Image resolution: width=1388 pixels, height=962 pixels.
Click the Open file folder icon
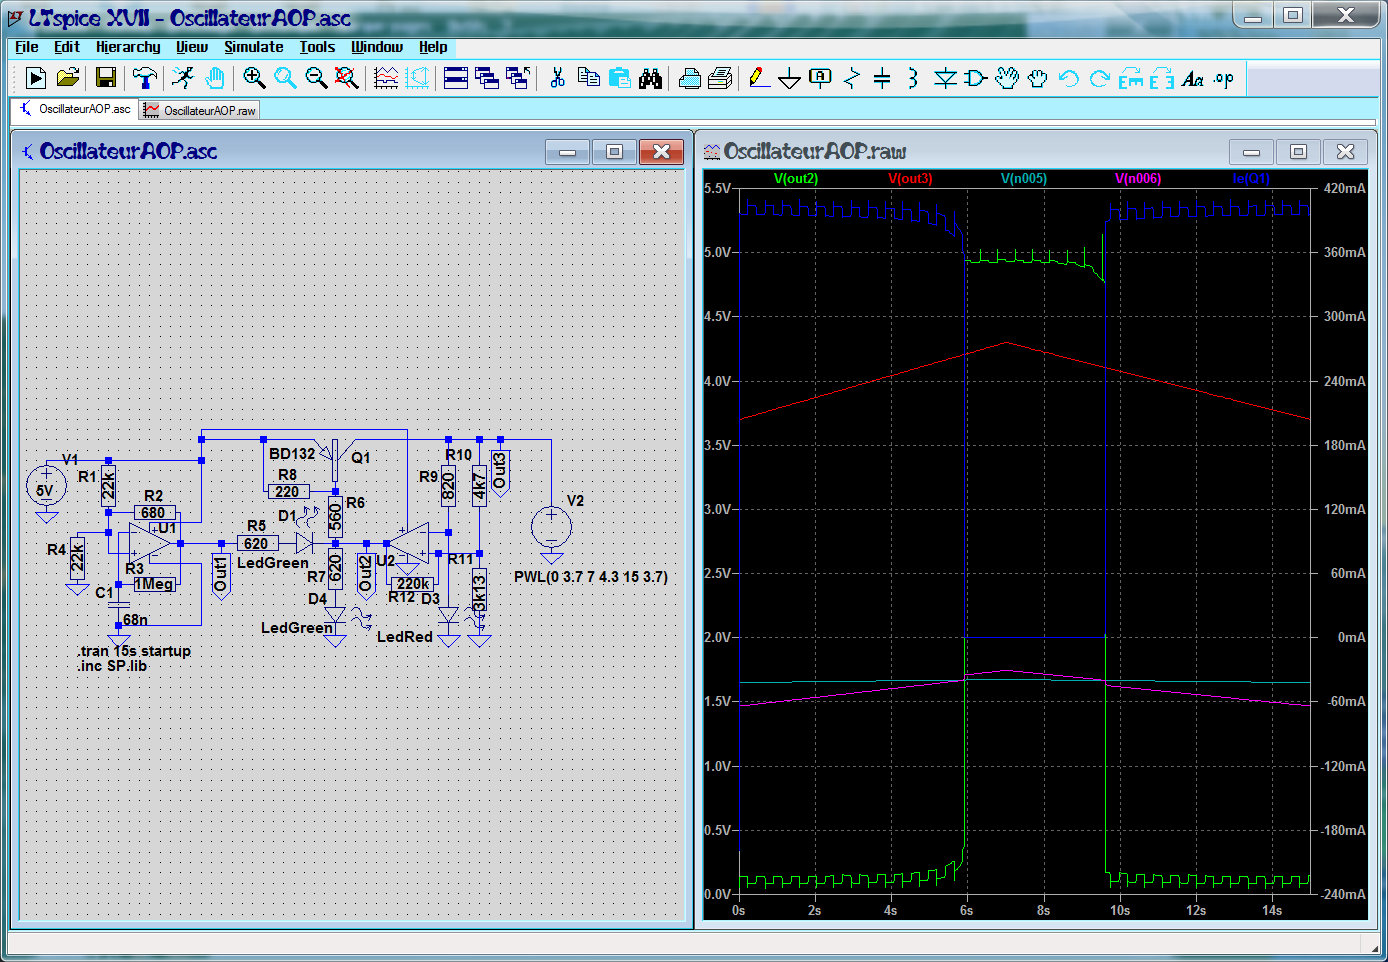tap(67, 78)
